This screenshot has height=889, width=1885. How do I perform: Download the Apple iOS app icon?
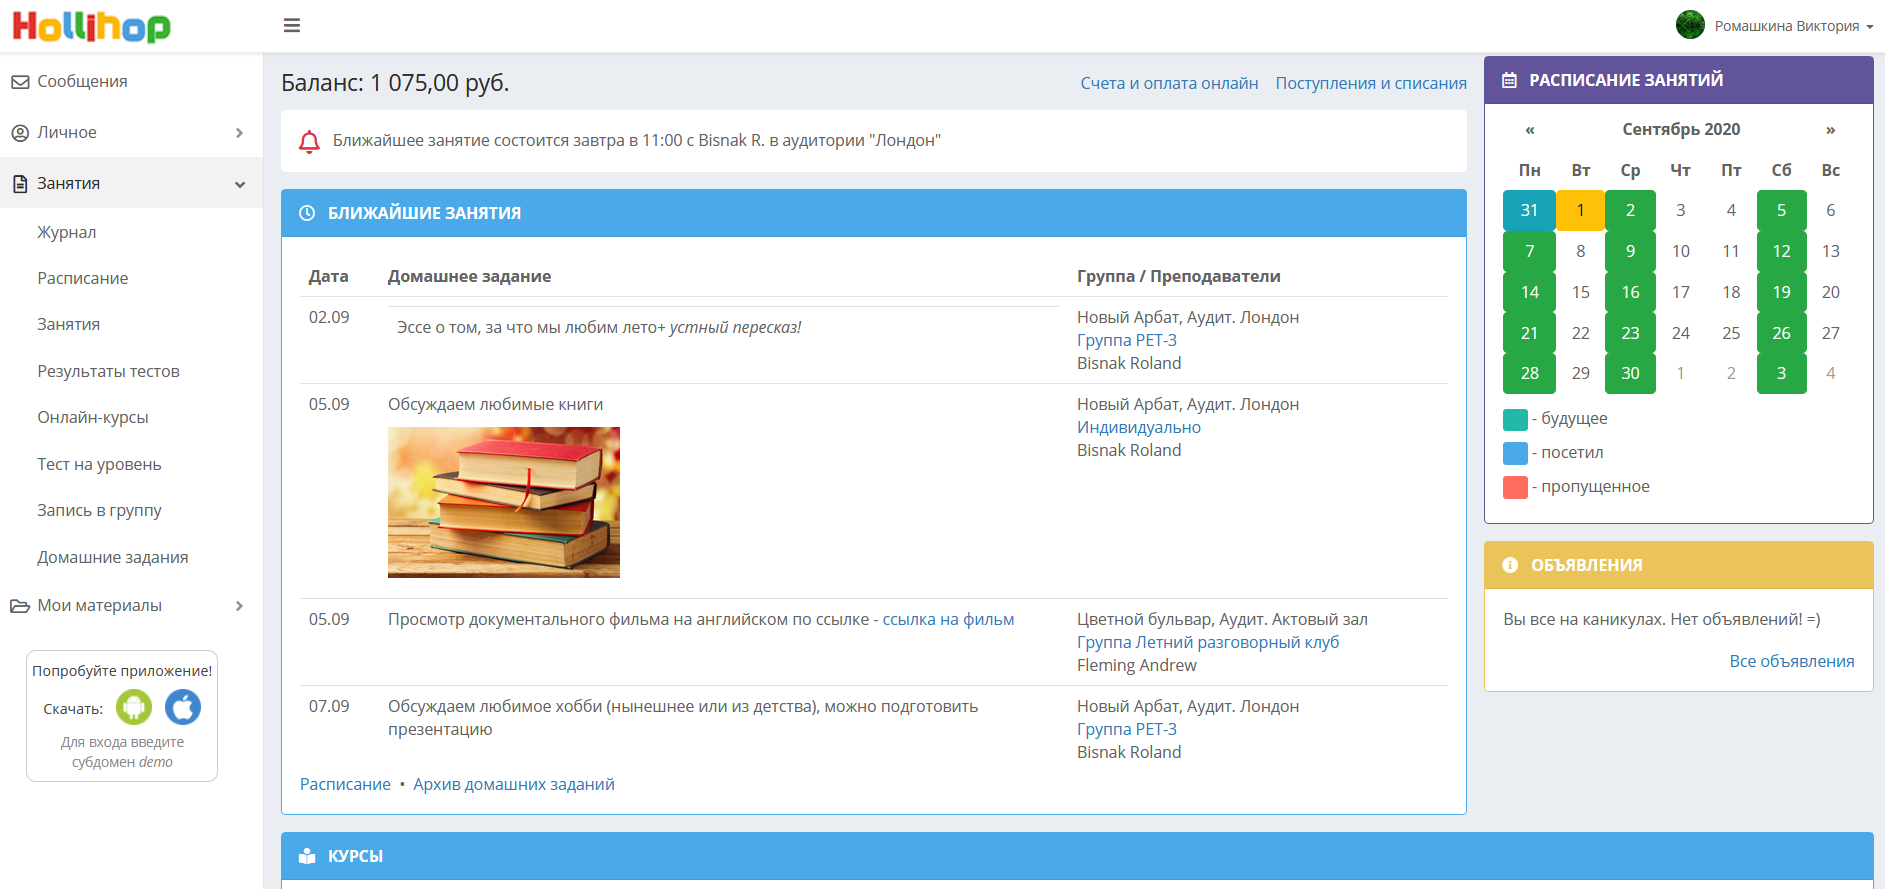[x=183, y=707]
